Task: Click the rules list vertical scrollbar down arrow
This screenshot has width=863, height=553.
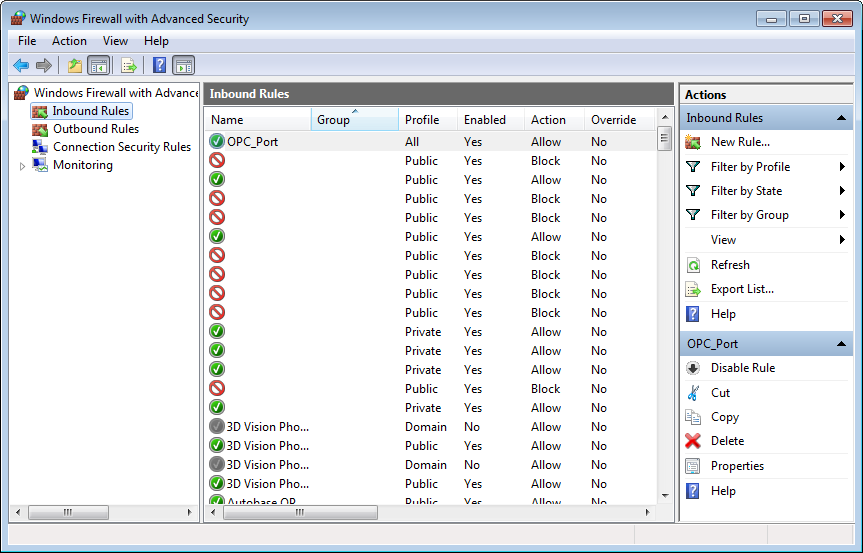Action: (665, 496)
